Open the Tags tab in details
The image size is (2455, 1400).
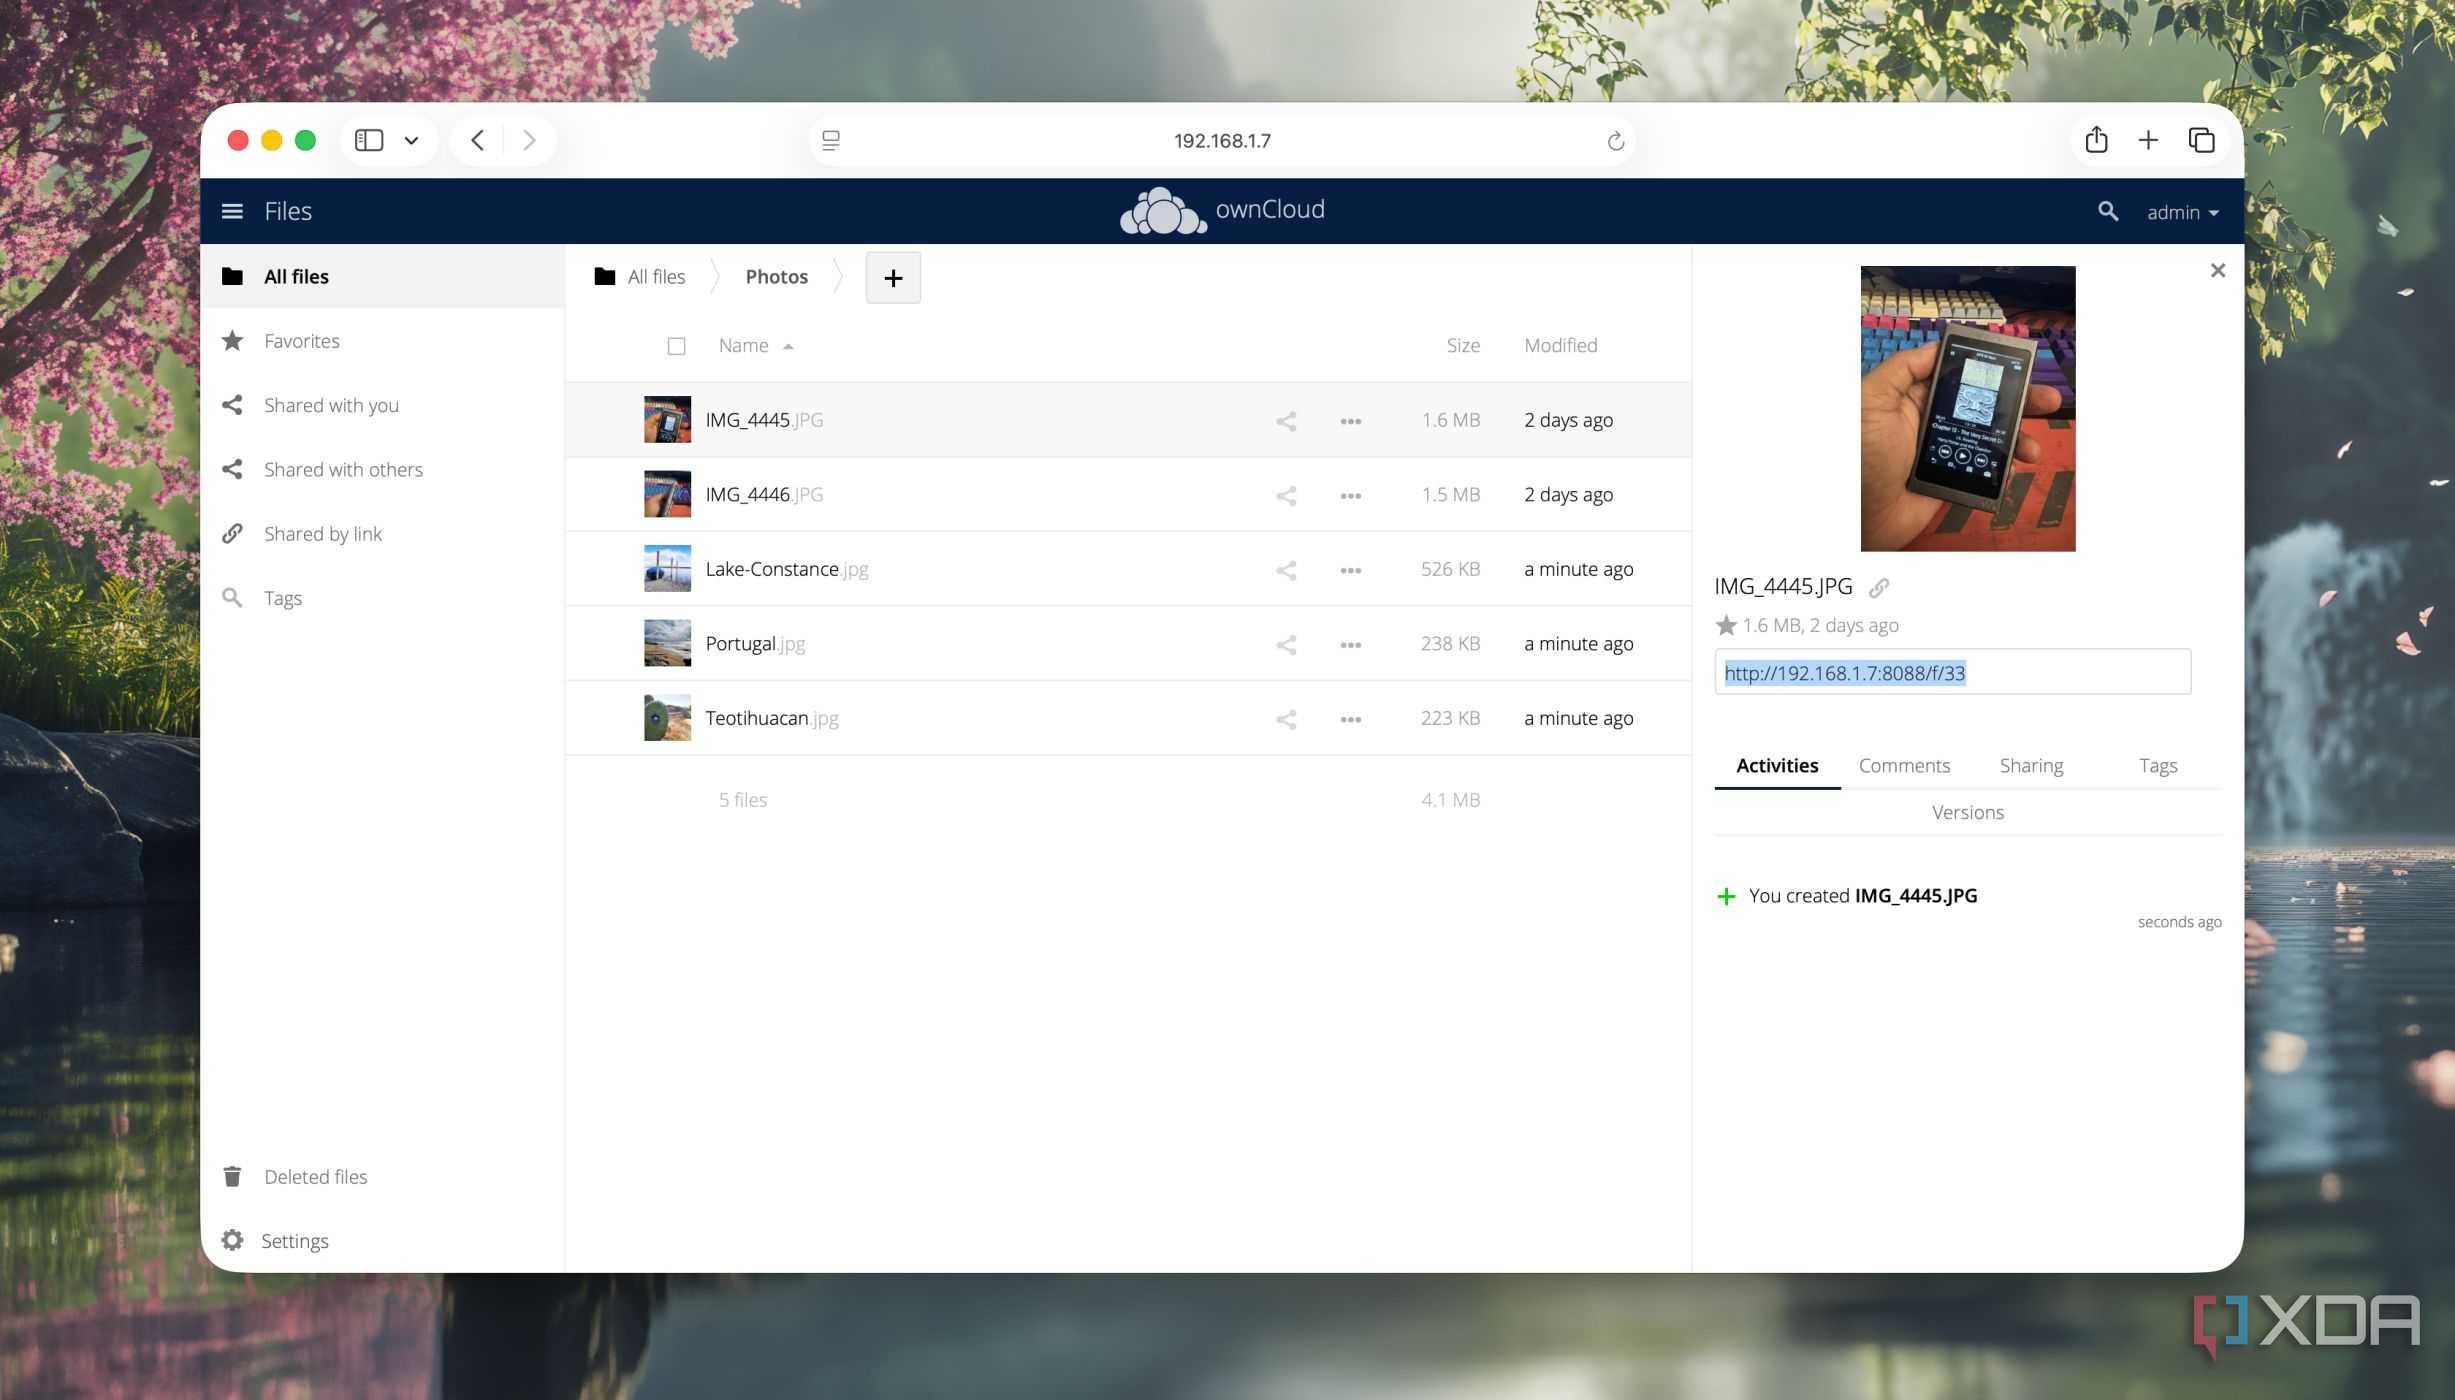pyautogui.click(x=2158, y=766)
